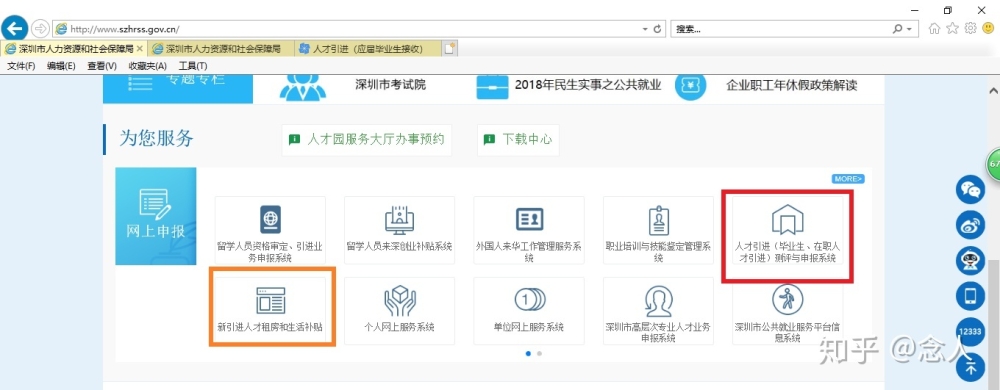The width and height of the screenshot is (1000, 390).
Task: Open browser settings gear icon
Action: click(x=970, y=28)
